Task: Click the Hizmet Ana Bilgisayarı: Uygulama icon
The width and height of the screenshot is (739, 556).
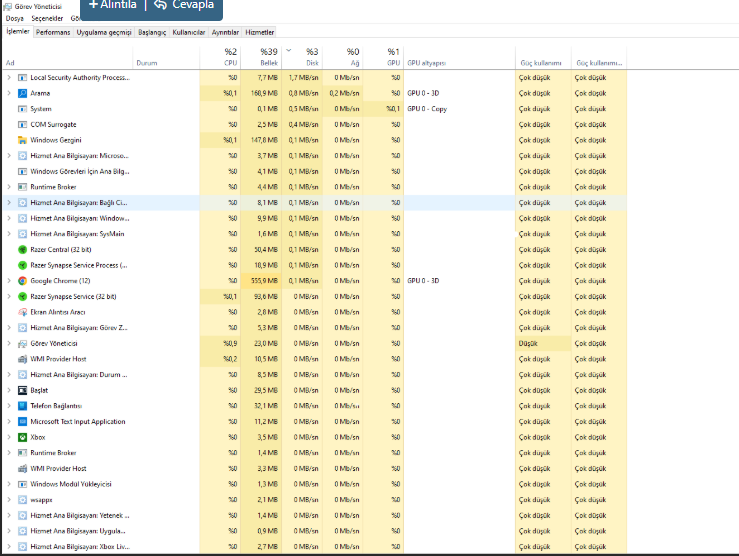Action: coord(22,531)
